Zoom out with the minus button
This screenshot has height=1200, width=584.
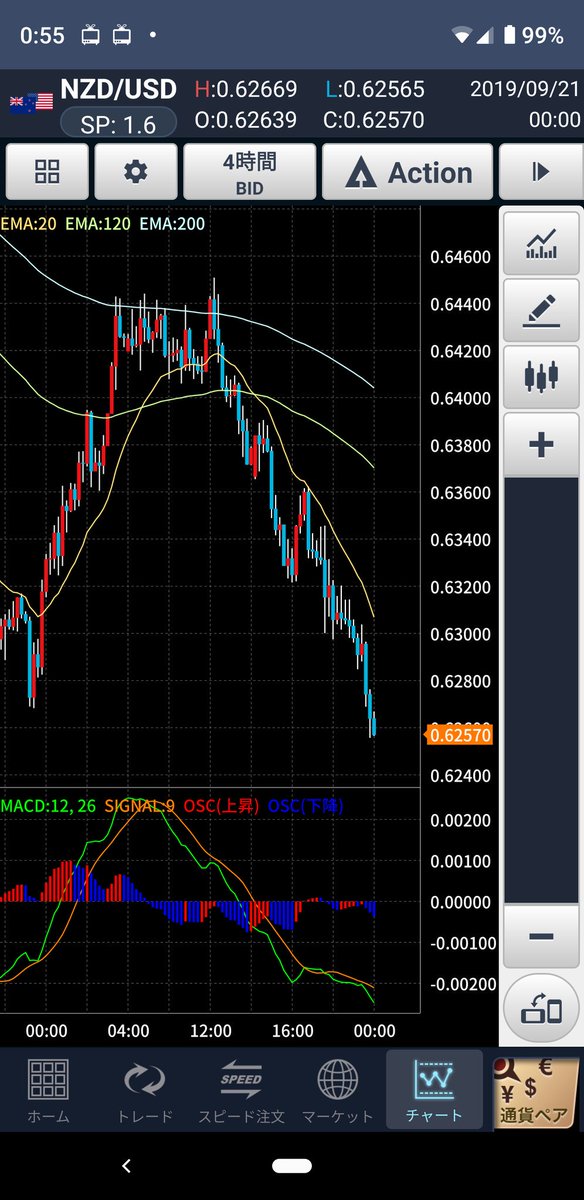coord(541,936)
